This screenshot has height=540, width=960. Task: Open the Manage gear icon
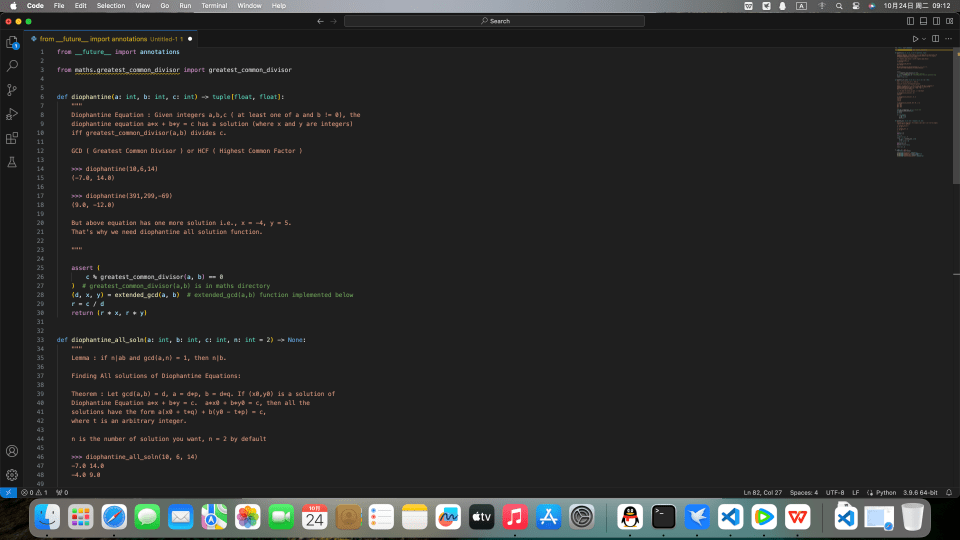[12, 474]
